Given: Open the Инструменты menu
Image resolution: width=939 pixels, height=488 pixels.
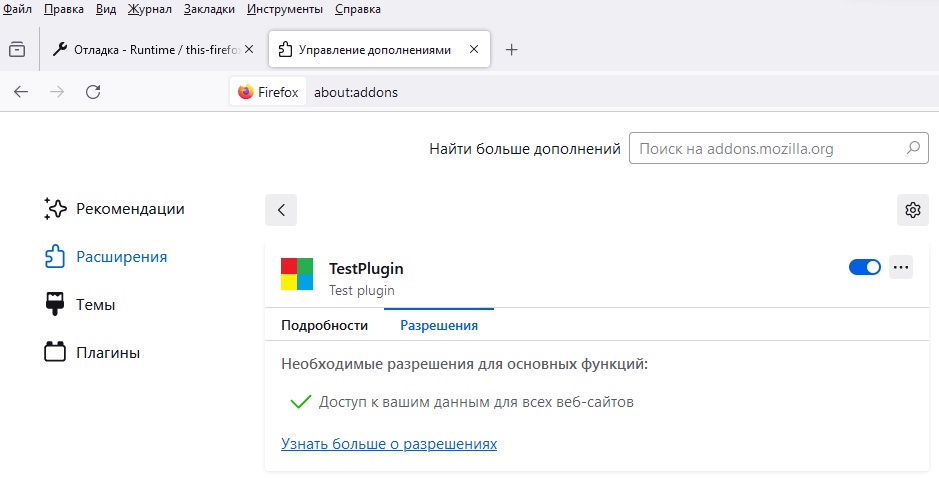Looking at the screenshot, I should pyautogui.click(x=285, y=9).
